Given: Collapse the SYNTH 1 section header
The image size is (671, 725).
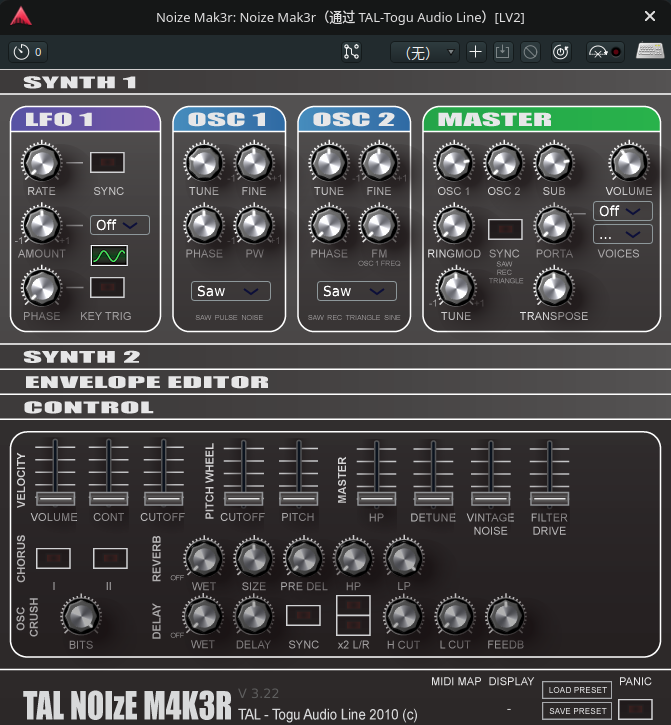Looking at the screenshot, I should pos(335,82).
